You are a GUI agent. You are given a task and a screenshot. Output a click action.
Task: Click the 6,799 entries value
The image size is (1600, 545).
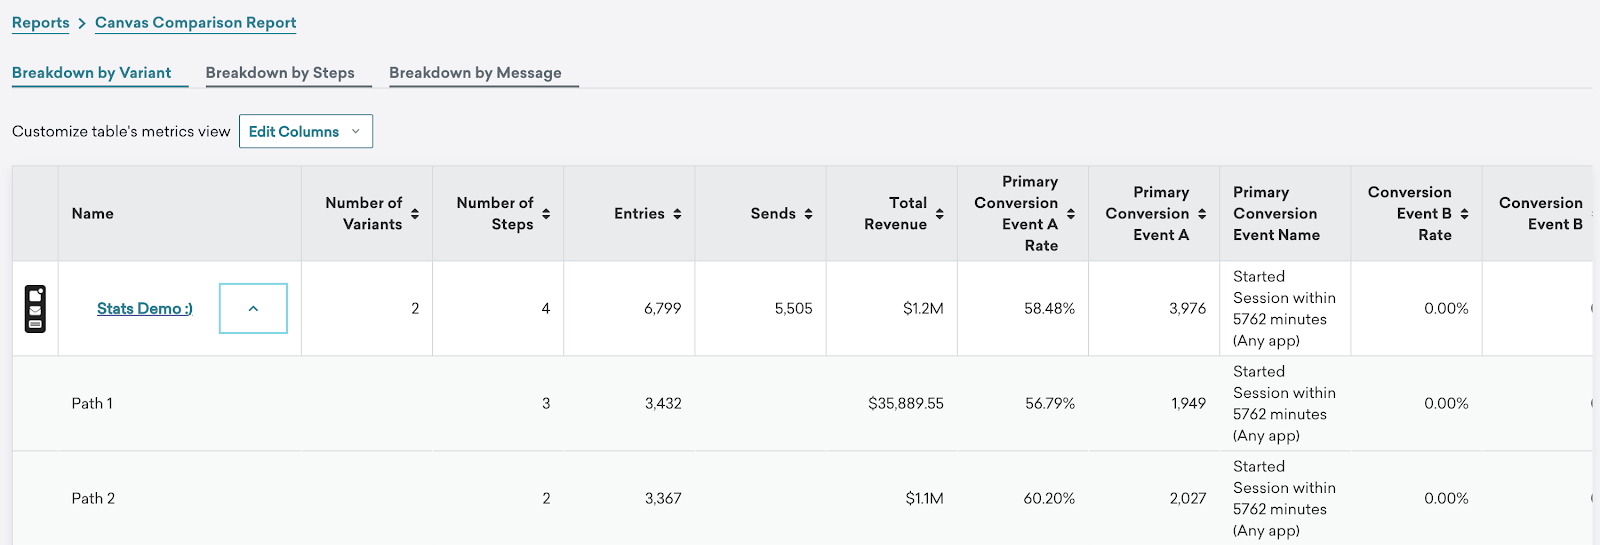(x=663, y=309)
